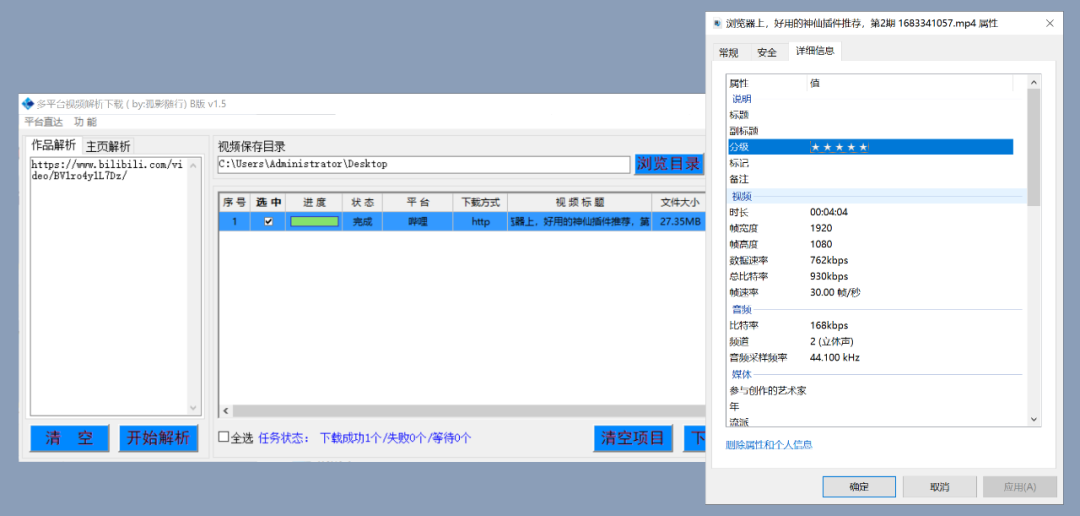Click the 序号 column header
This screenshot has width=1080, height=516.
[234, 203]
